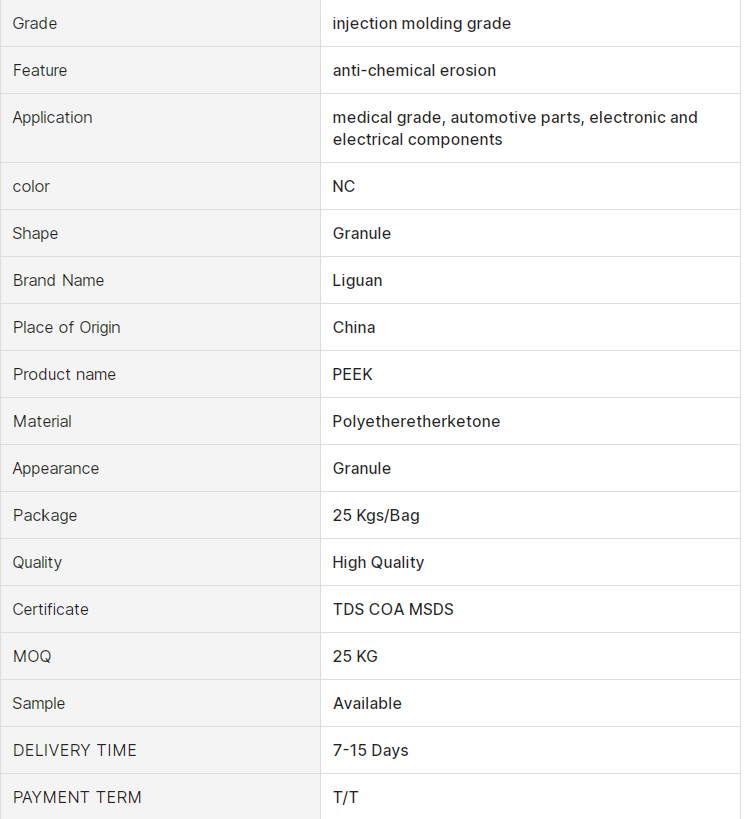Click the 'High Quality' value cell
This screenshot has height=819, width=745.
click(x=378, y=562)
